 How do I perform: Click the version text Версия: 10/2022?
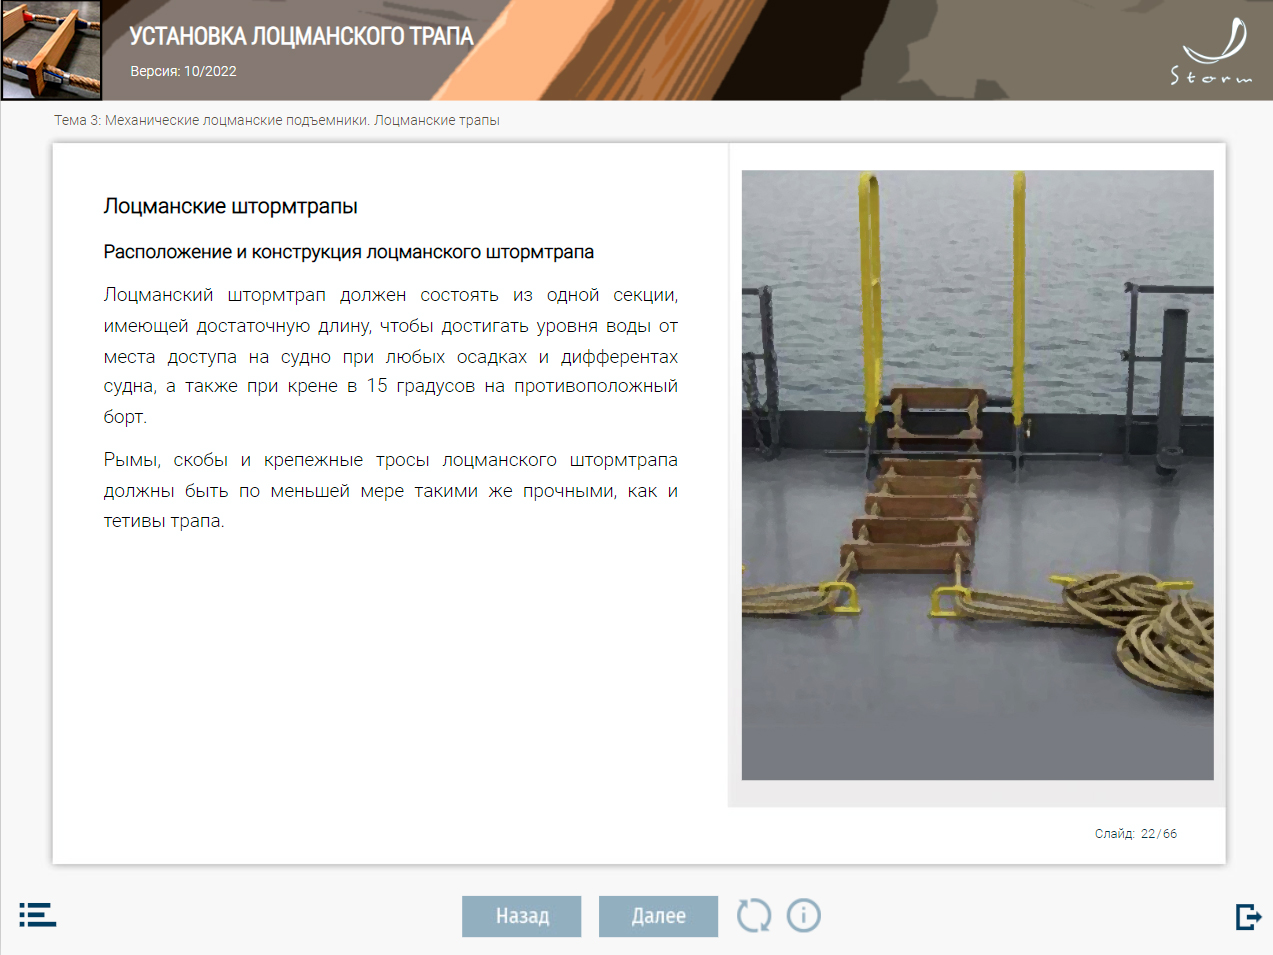coord(183,71)
